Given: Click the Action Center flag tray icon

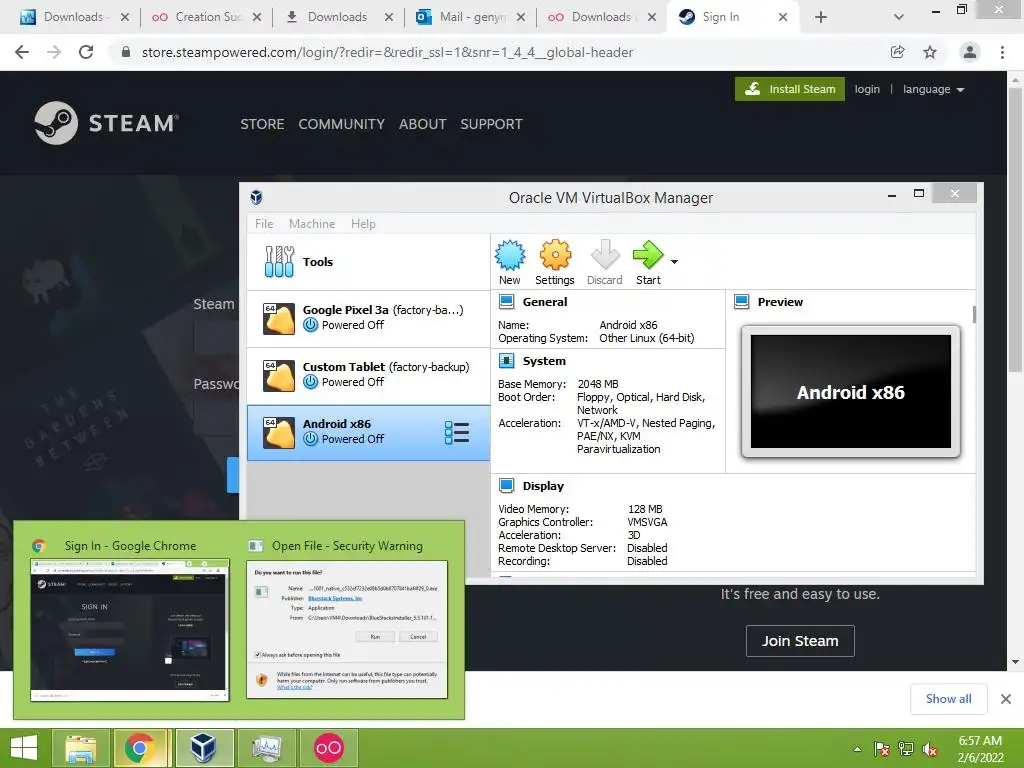Looking at the screenshot, I should tap(882, 749).
